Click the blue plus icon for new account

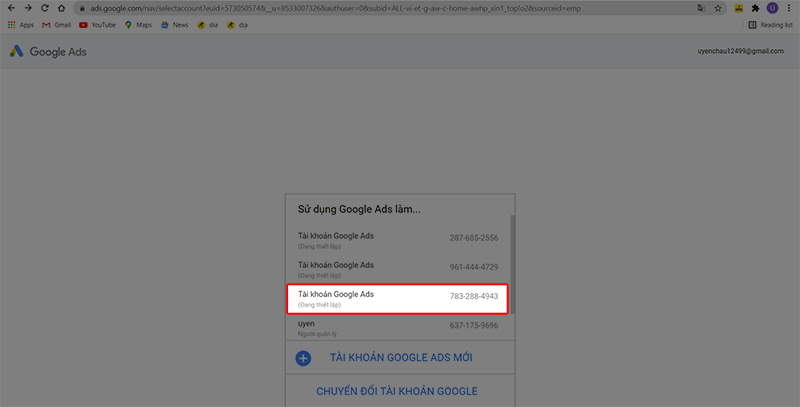303,357
